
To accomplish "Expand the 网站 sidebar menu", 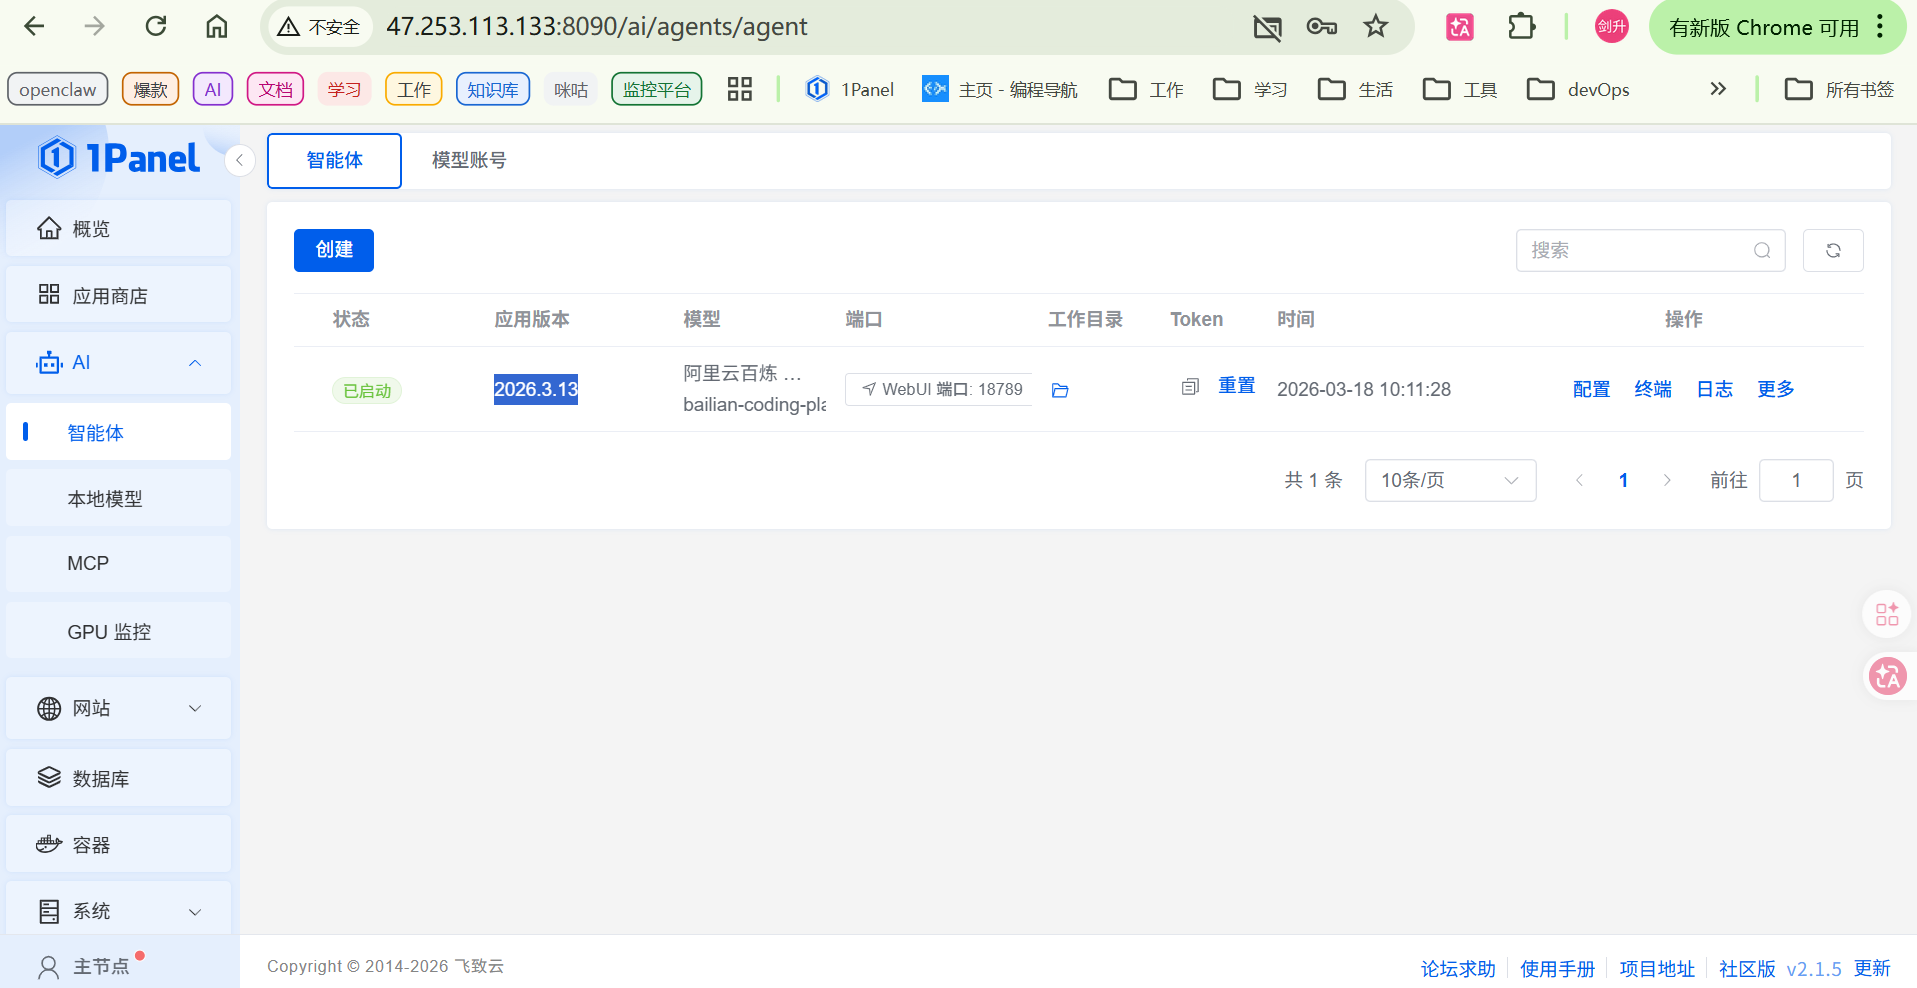I will (x=195, y=708).
